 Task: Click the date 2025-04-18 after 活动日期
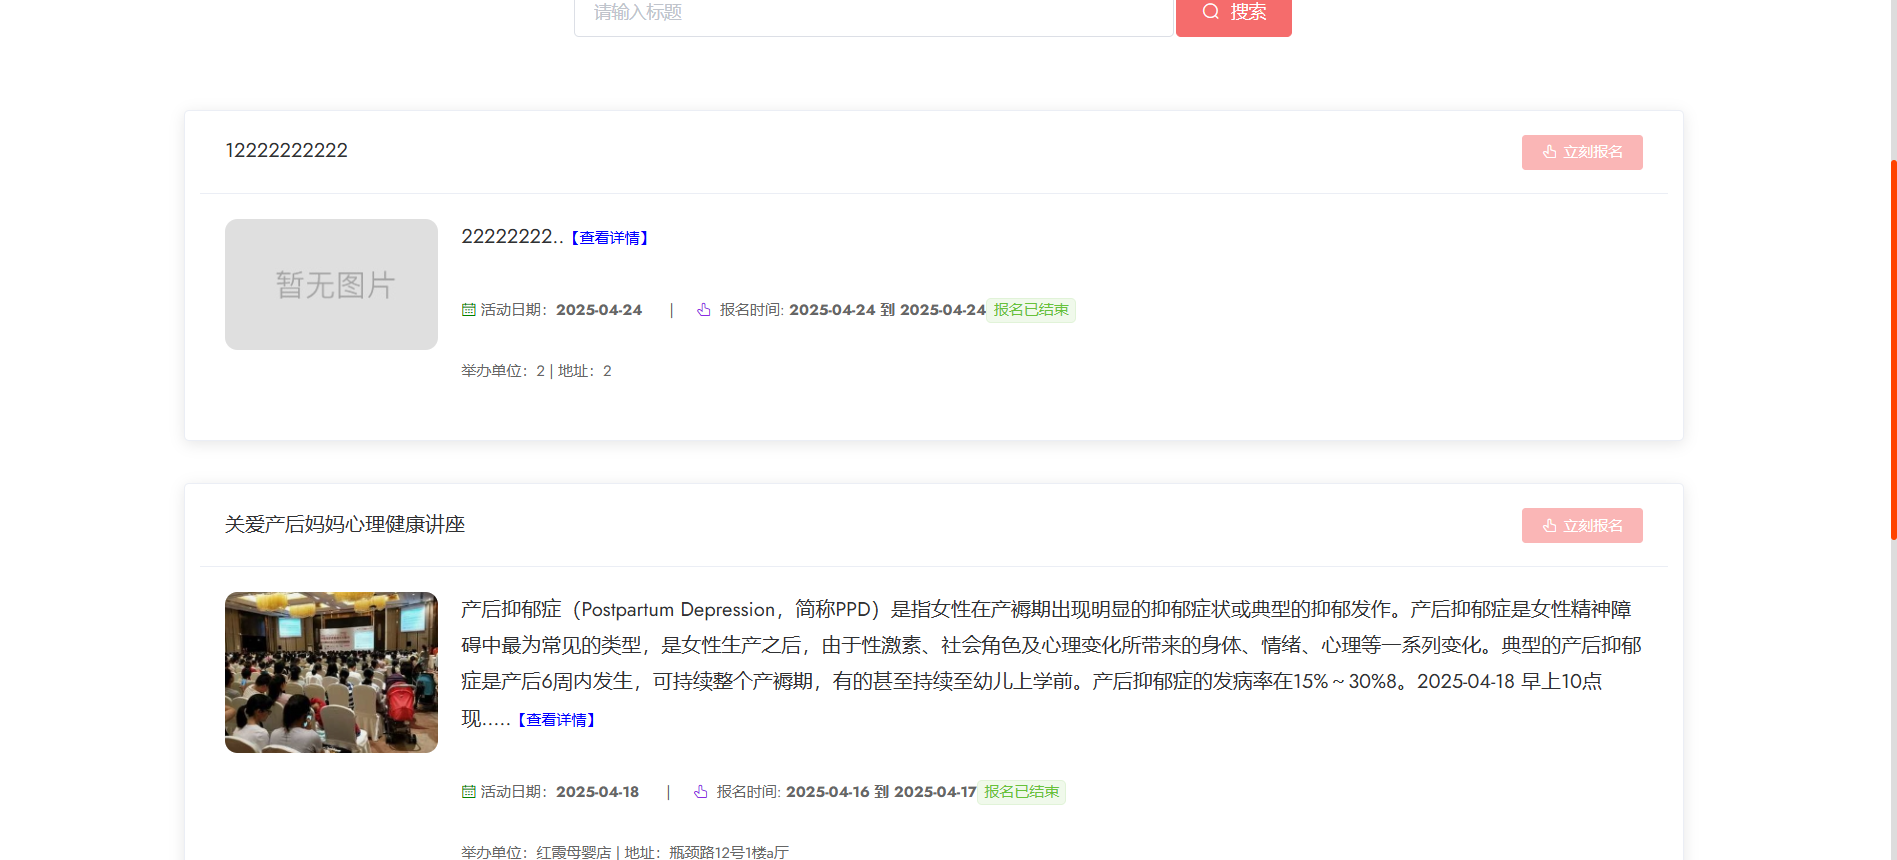tap(597, 792)
